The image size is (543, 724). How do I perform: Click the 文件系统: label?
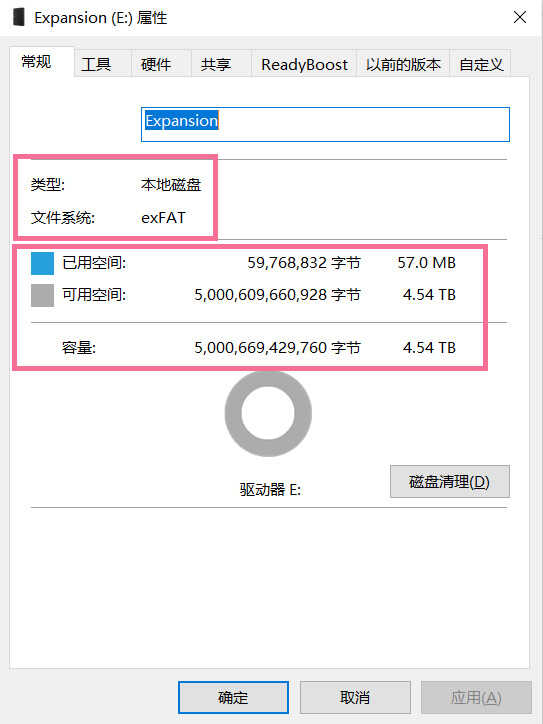(63, 217)
